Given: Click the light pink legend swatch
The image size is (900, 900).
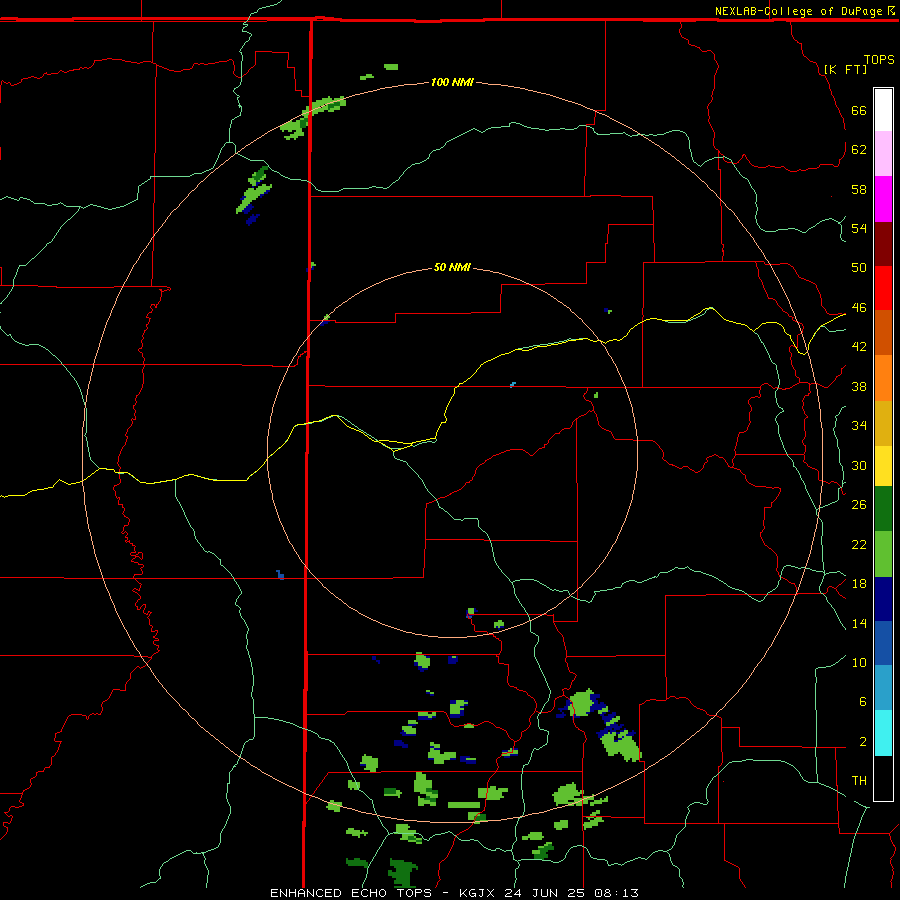Looking at the screenshot, I should [883, 154].
